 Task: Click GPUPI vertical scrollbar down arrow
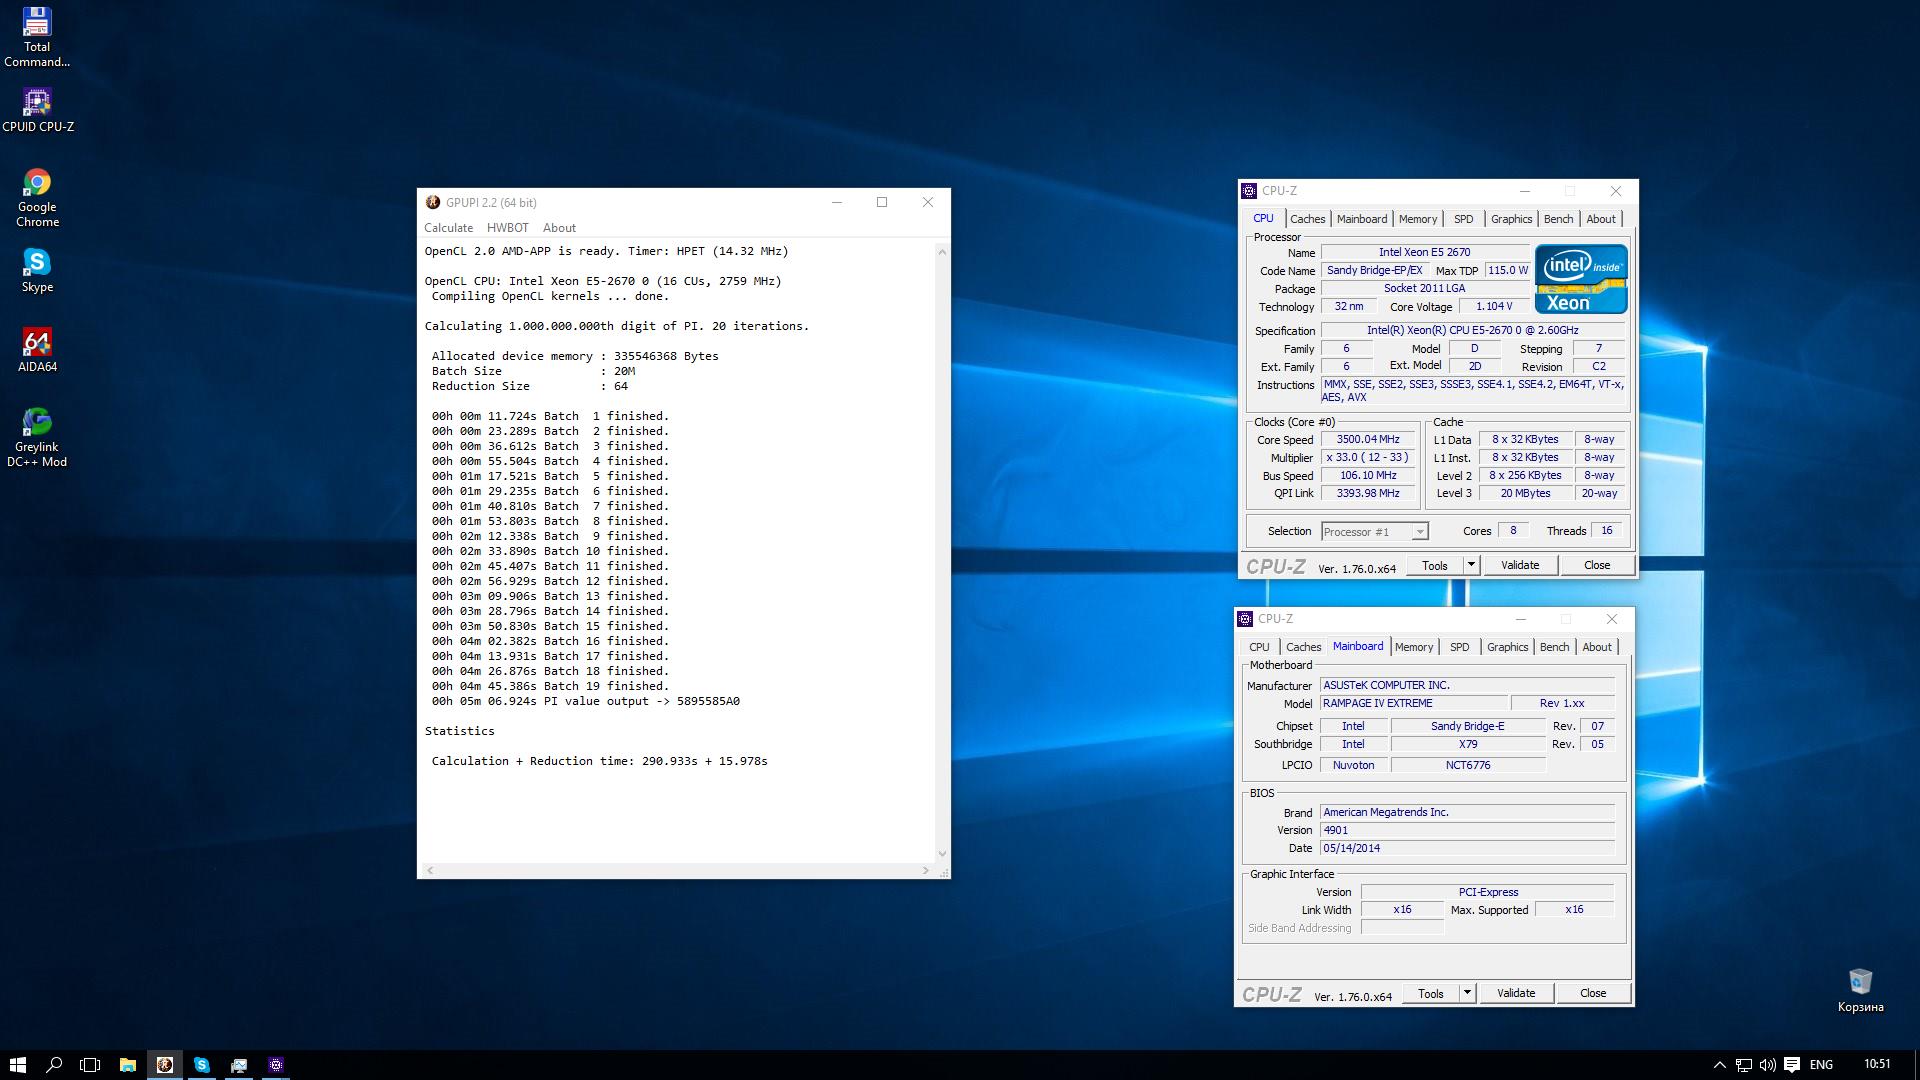[941, 854]
